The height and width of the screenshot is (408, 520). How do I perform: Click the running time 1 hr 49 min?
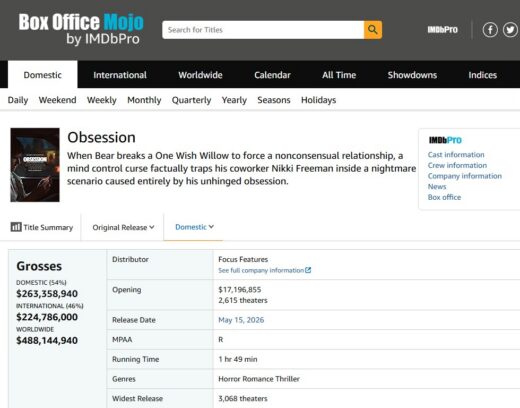(238, 359)
